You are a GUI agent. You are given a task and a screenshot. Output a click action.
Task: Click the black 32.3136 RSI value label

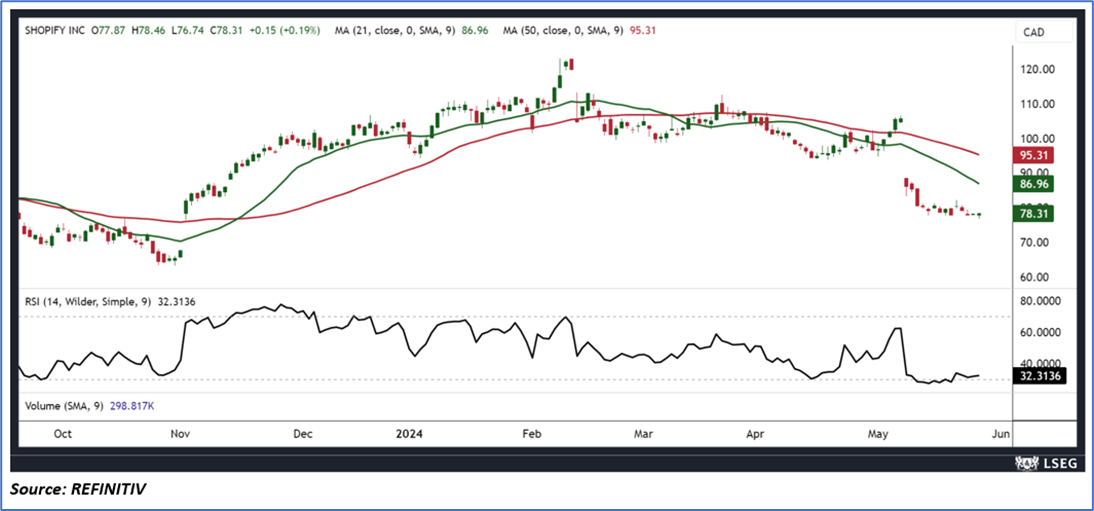[x=1040, y=377]
